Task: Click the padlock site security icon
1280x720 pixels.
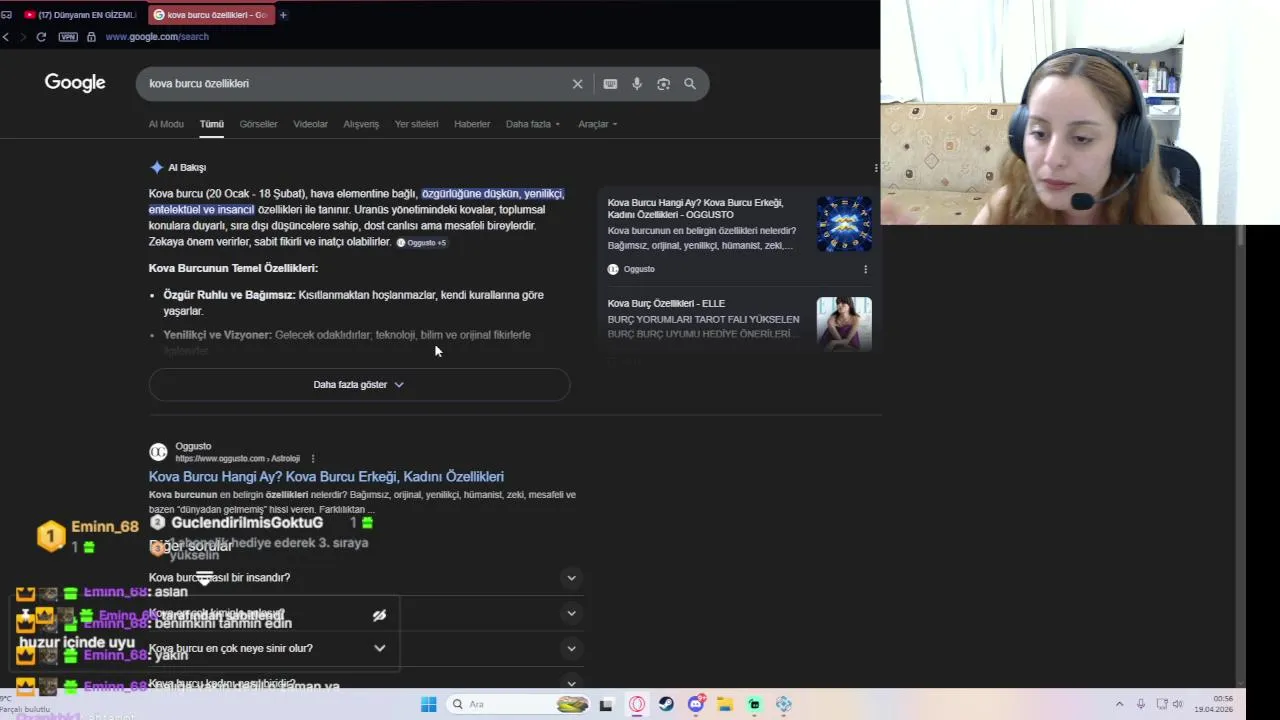Action: pos(91,37)
